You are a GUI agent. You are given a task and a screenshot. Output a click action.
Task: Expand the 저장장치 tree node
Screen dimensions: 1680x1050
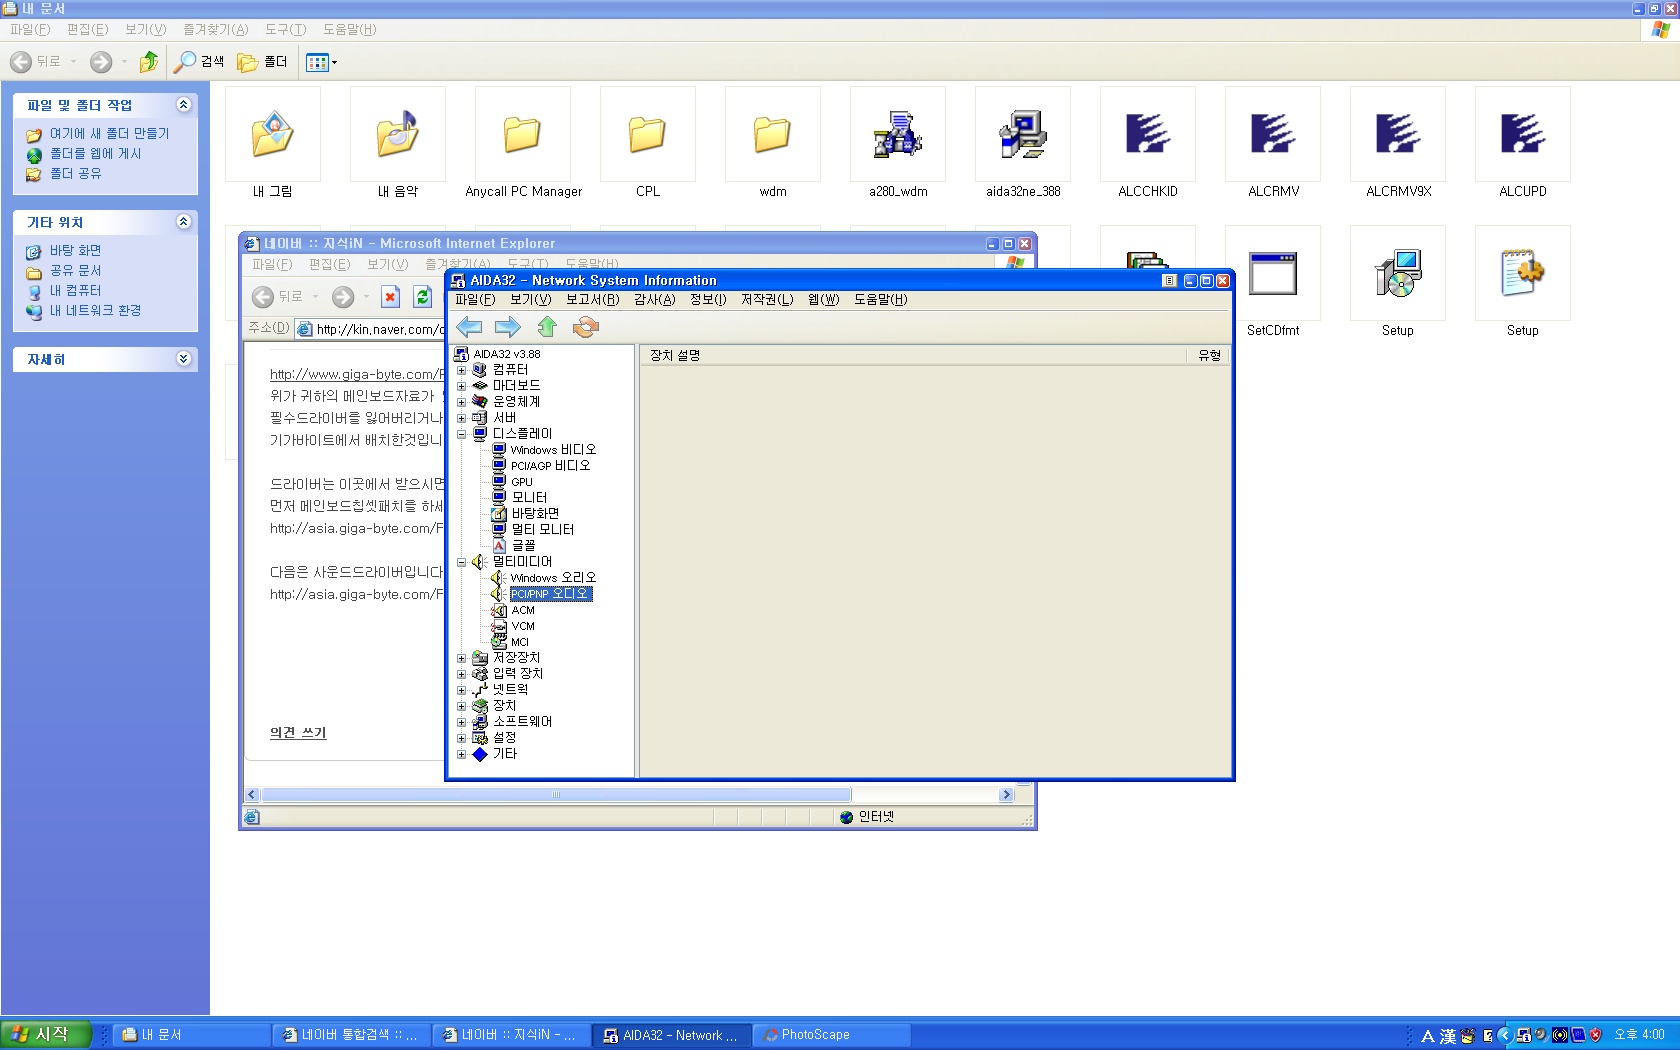(x=462, y=658)
